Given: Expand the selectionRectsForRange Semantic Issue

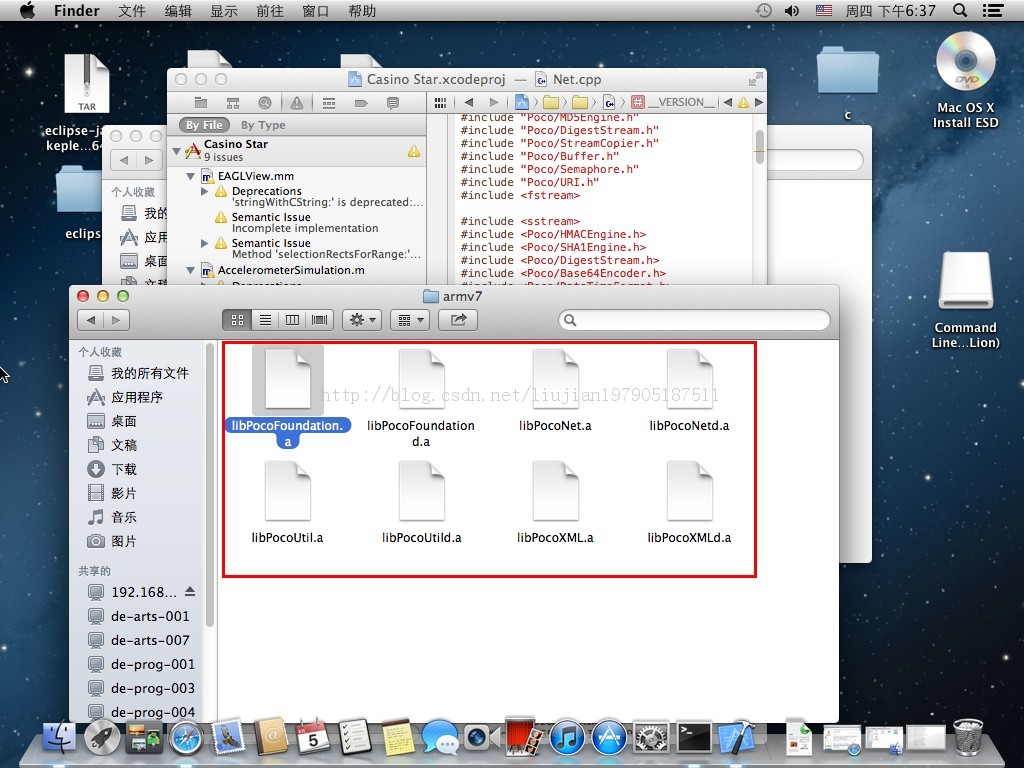Looking at the screenshot, I should pos(204,243).
